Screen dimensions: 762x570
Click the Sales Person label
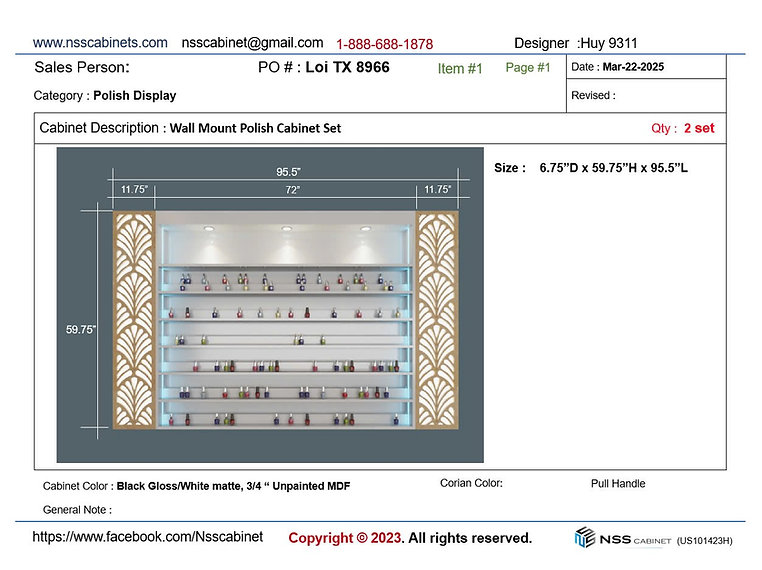(82, 67)
